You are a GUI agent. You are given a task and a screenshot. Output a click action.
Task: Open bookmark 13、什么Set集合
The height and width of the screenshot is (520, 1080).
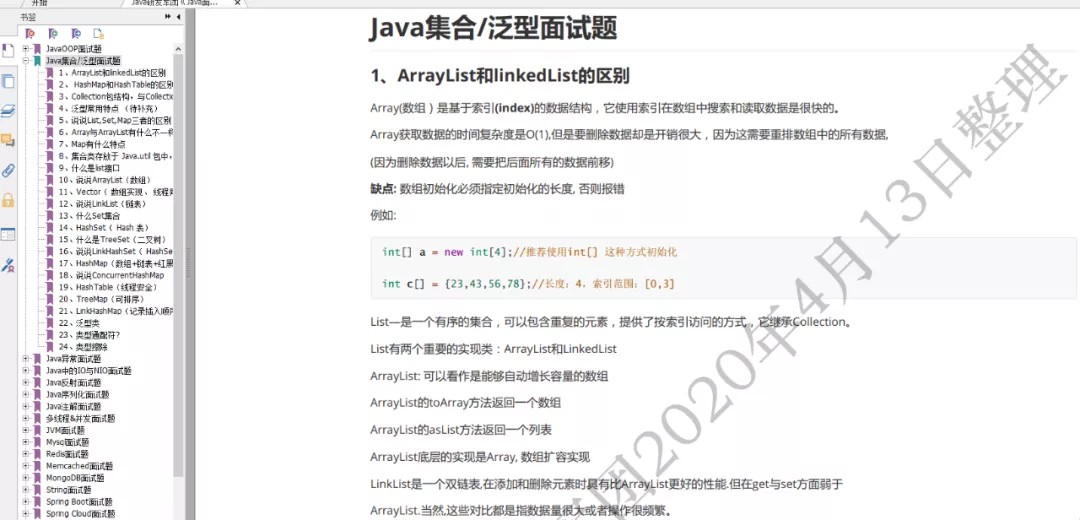90,216
